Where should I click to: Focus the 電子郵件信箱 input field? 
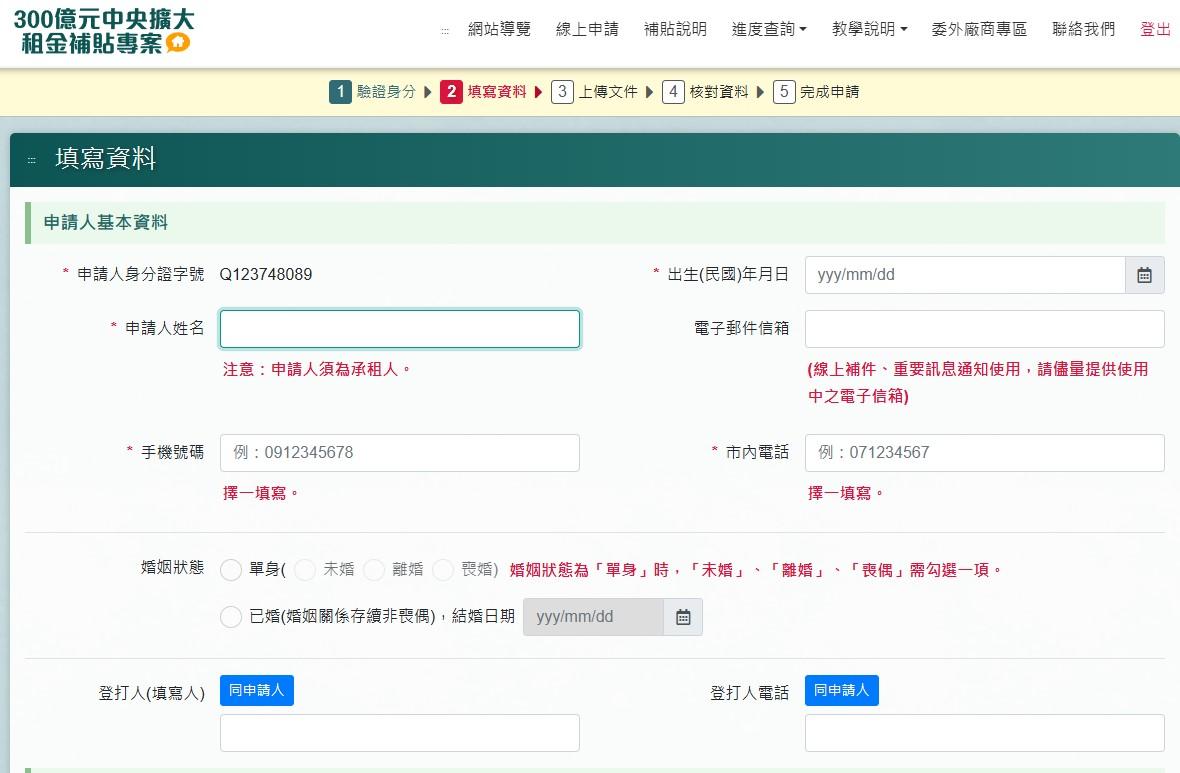(x=984, y=329)
